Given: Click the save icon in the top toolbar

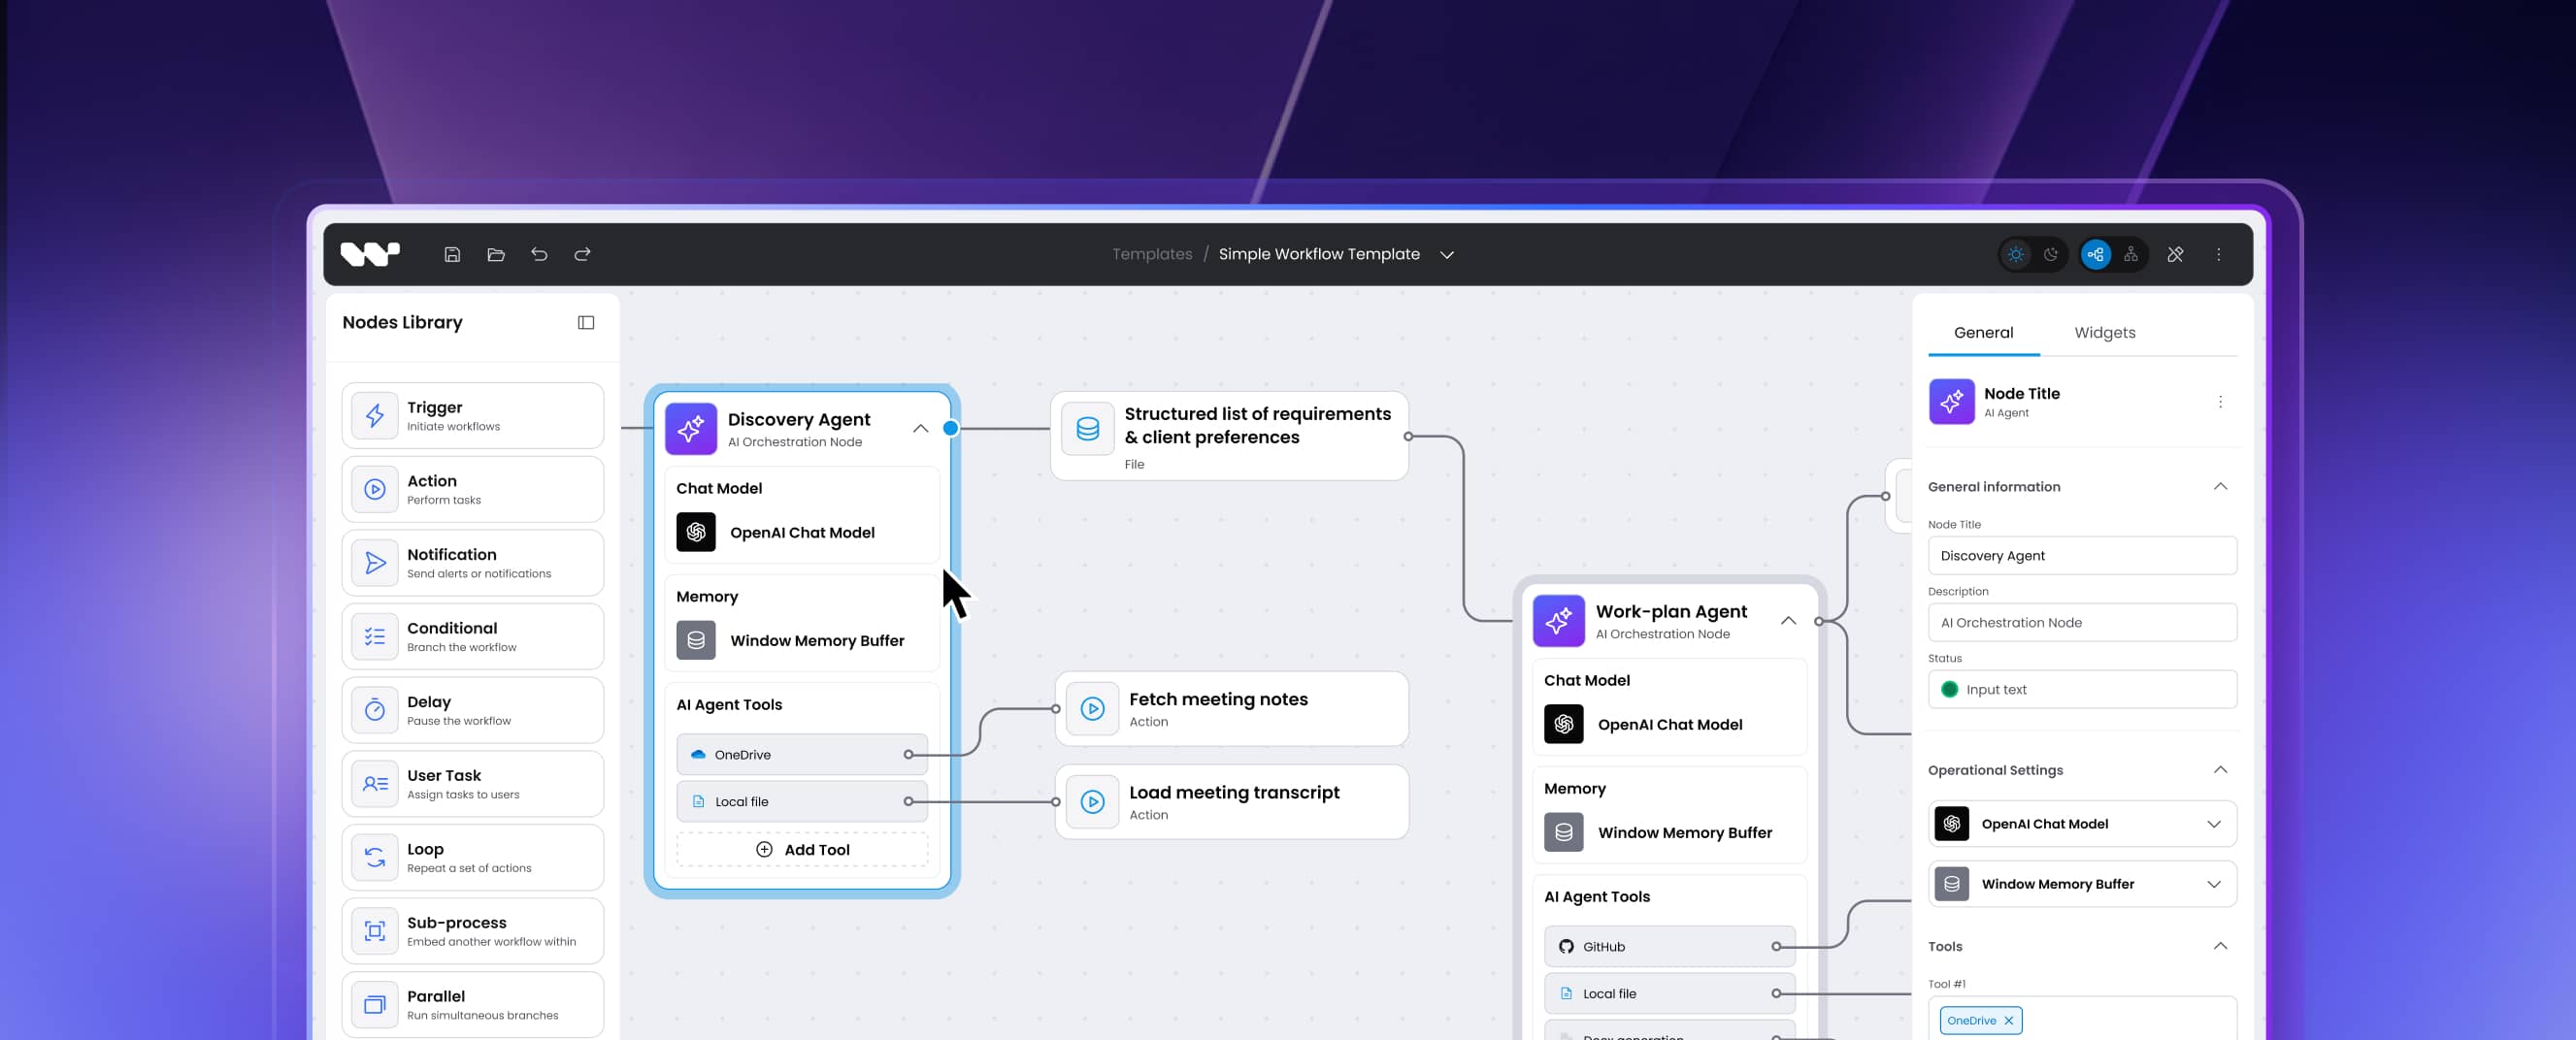Looking at the screenshot, I should pyautogui.click(x=452, y=254).
